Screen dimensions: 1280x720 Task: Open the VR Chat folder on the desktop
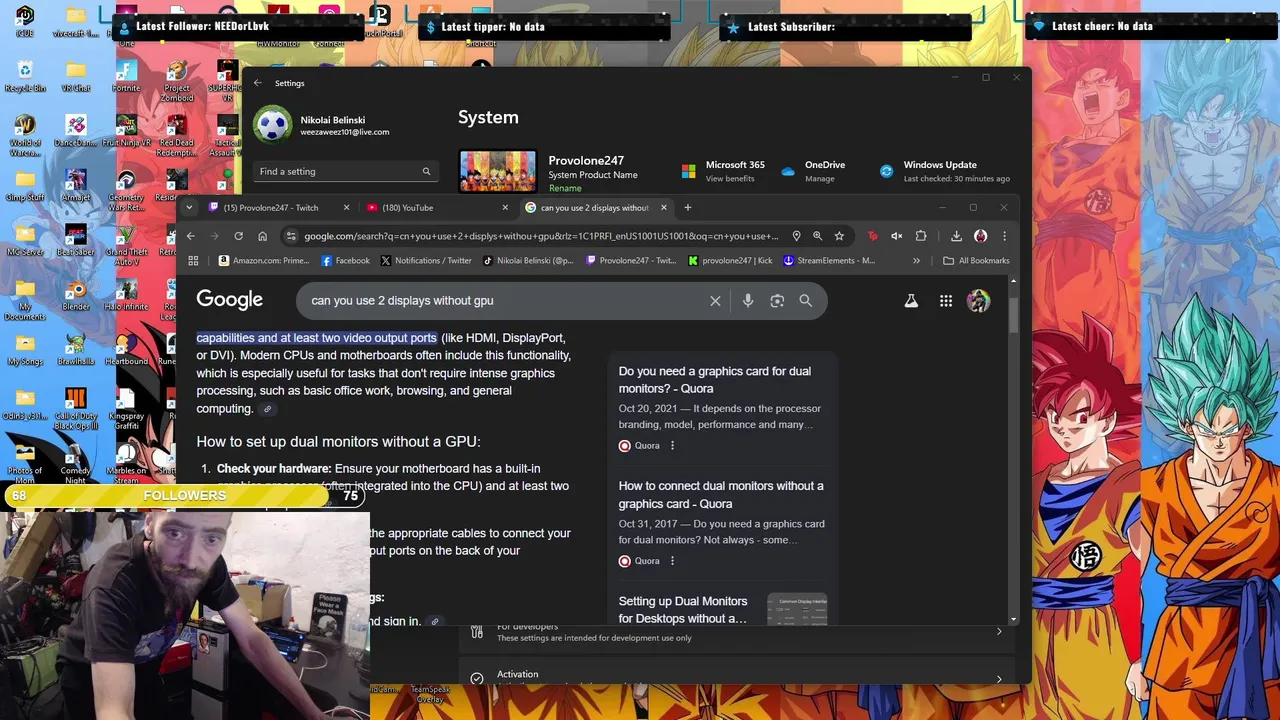click(x=76, y=76)
